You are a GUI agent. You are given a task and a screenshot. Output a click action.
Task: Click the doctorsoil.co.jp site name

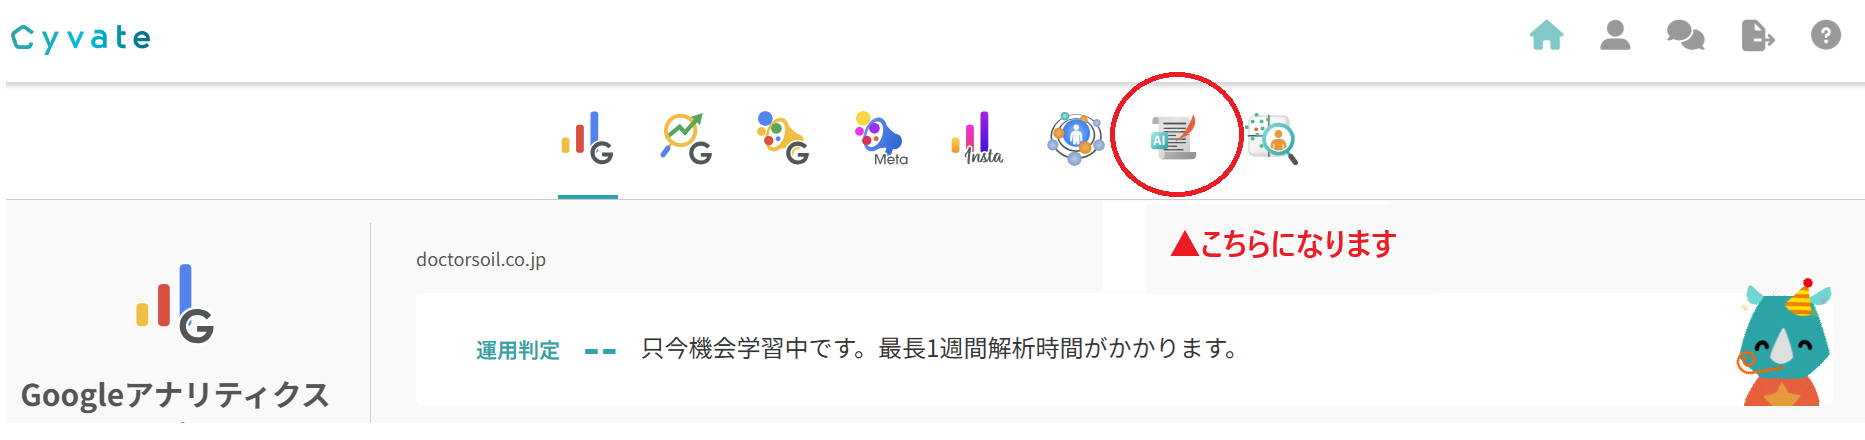[481, 260]
